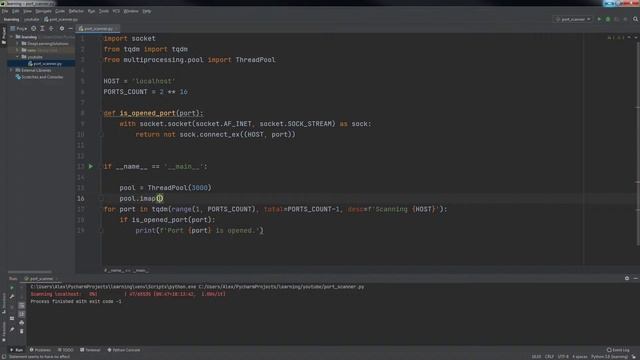Run port_scanner from top toolbar

coord(599,19)
